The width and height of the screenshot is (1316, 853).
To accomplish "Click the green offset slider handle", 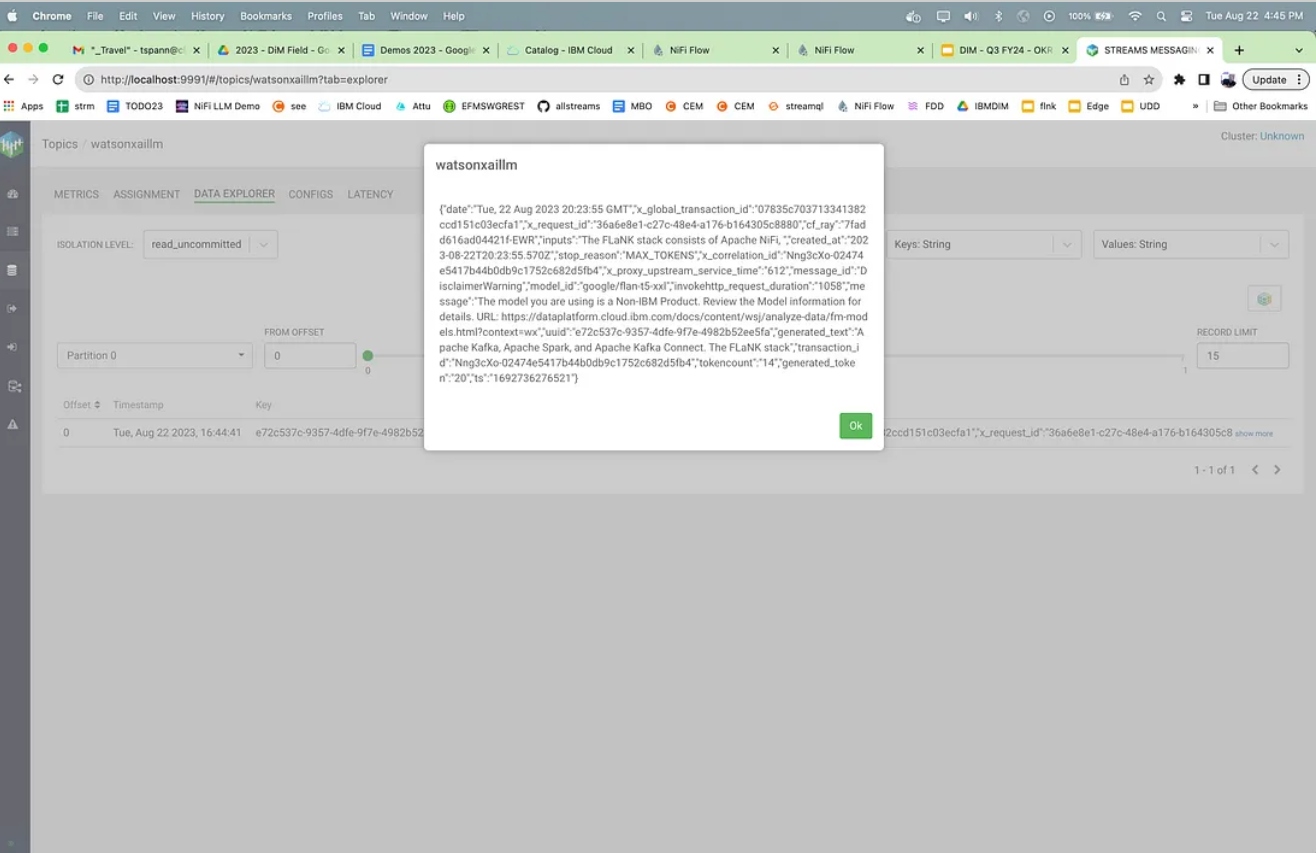I will click(368, 356).
